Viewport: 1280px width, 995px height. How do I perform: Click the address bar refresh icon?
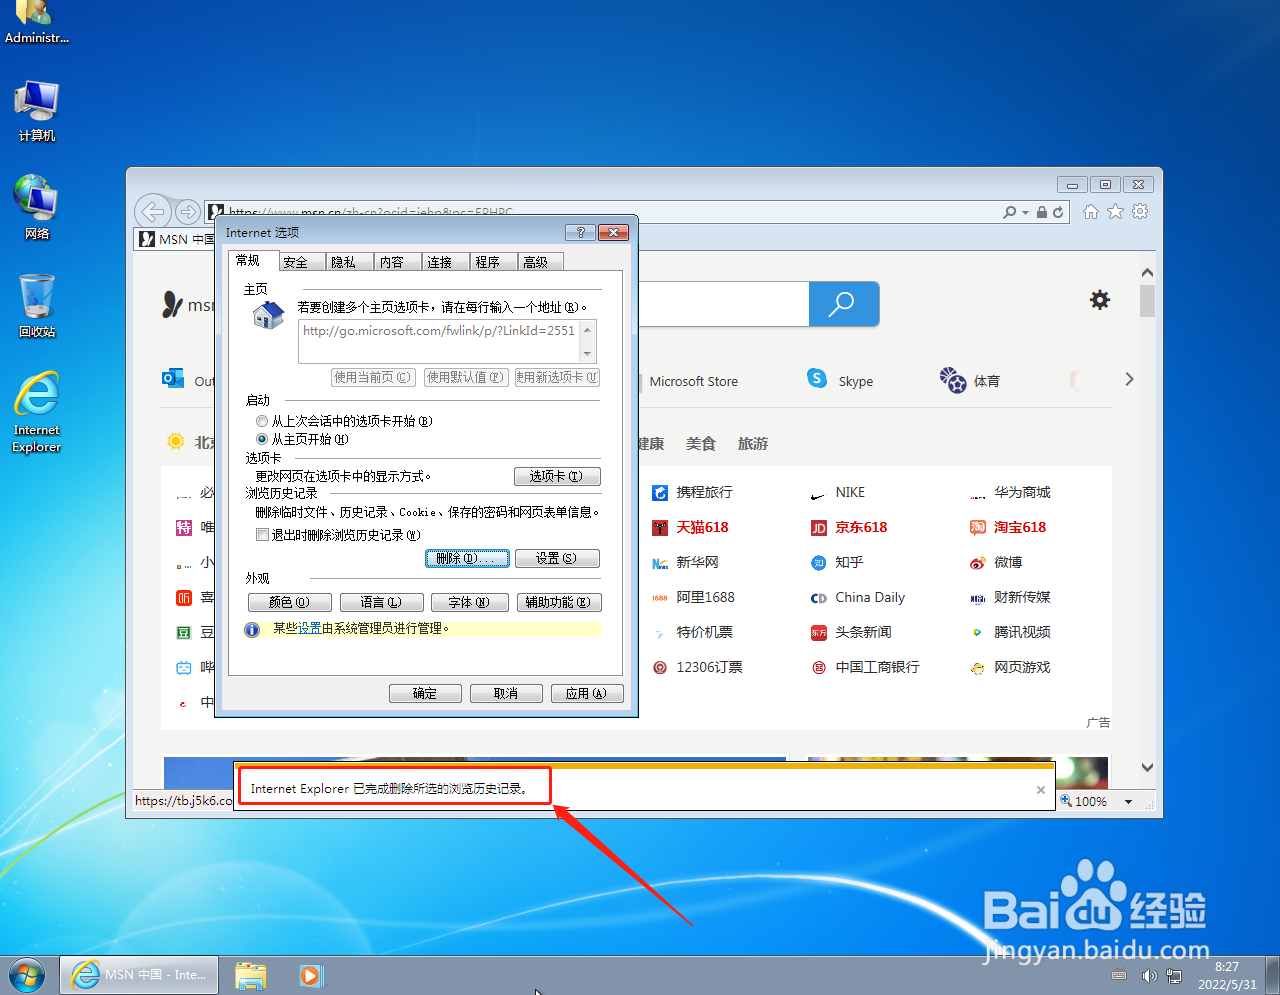[x=1058, y=212]
